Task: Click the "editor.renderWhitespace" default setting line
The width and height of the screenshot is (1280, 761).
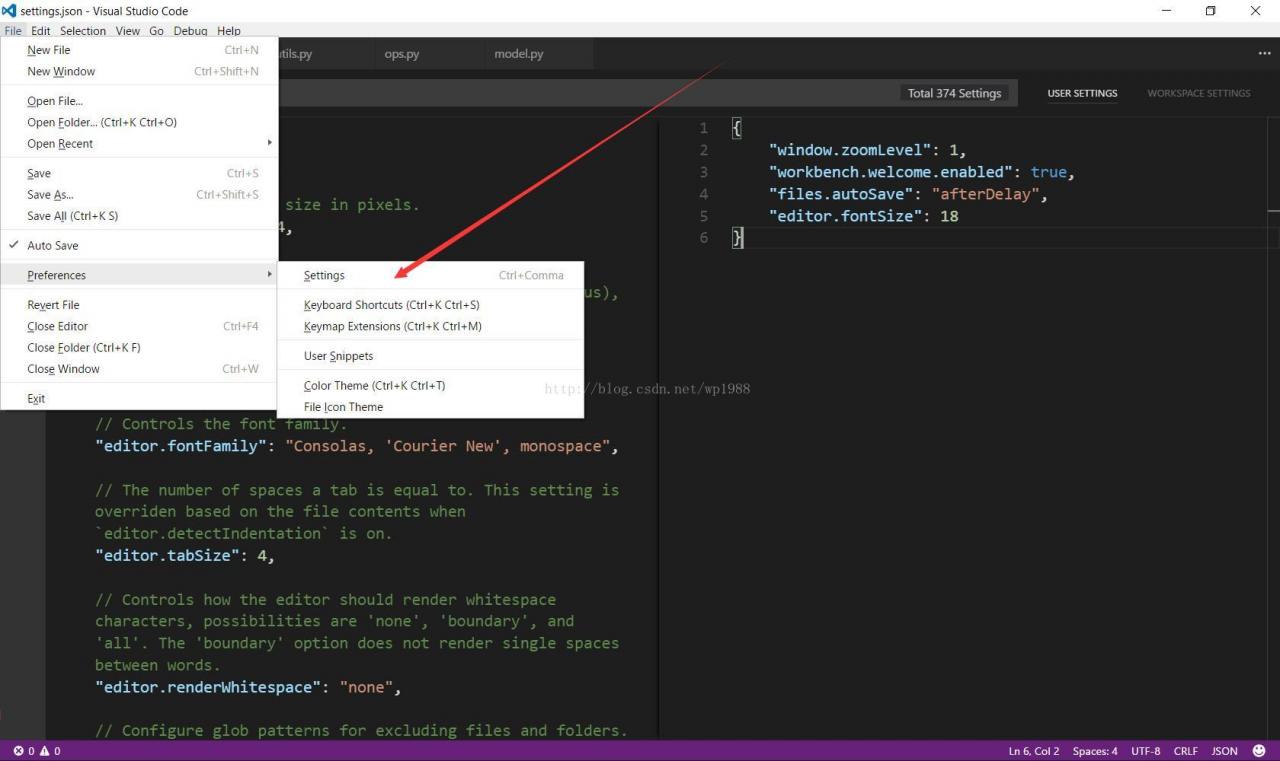Action: coord(248,687)
